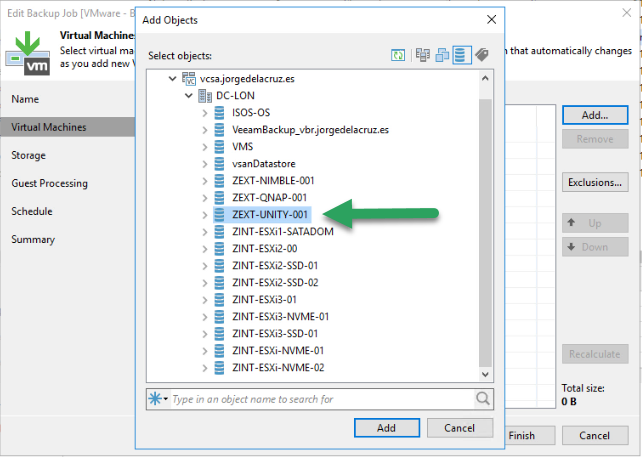The width and height of the screenshot is (642, 457).
Task: Switch to Hosts and Clusters view icon
Action: [423, 55]
